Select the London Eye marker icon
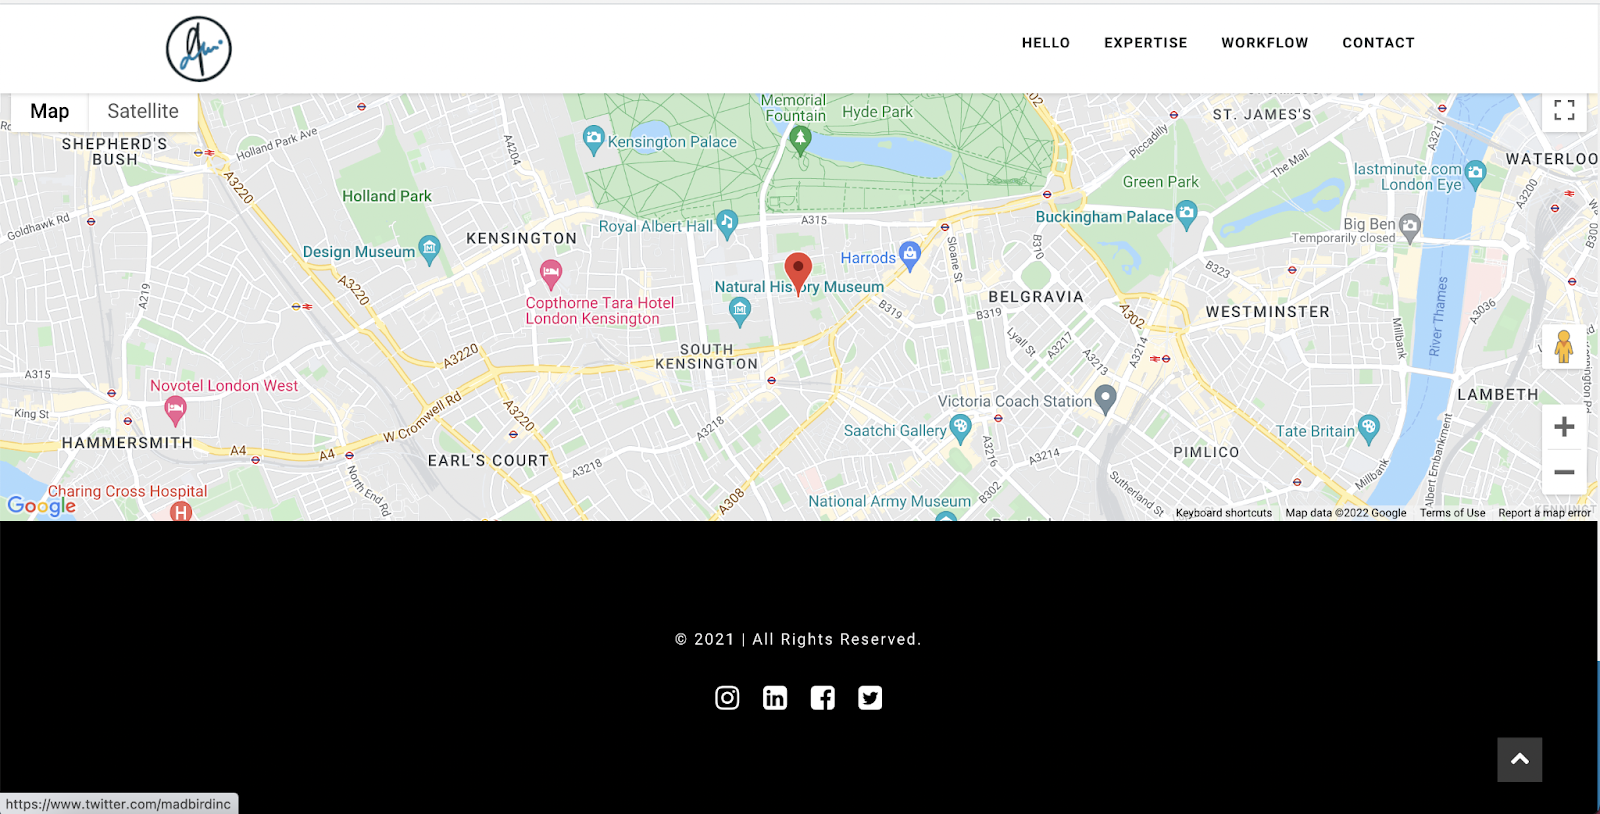The height and width of the screenshot is (814, 1600). [1476, 174]
